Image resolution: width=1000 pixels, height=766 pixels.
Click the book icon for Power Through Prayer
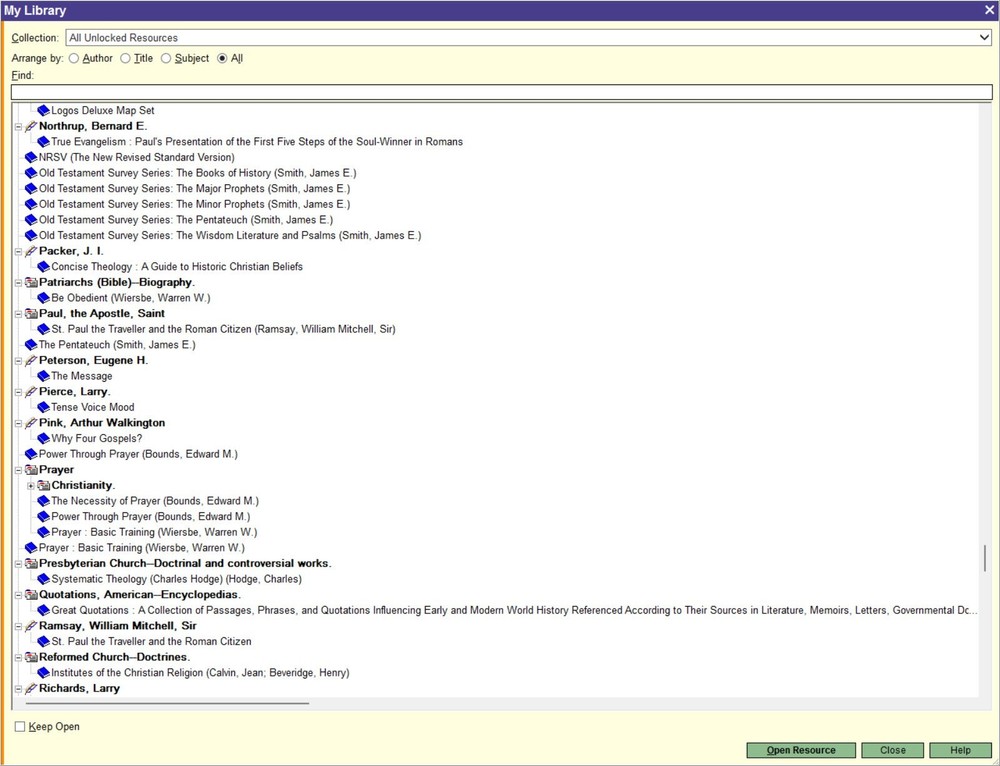(30, 454)
